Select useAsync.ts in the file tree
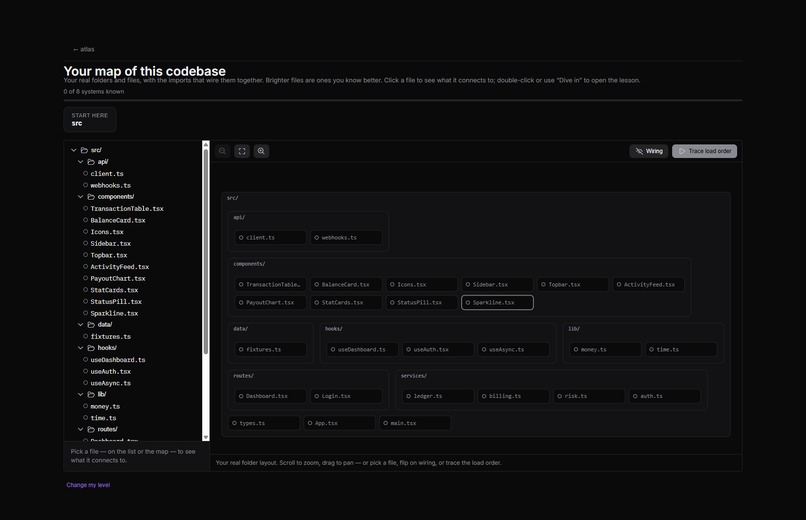Viewport: 806px width, 520px height. (111, 383)
